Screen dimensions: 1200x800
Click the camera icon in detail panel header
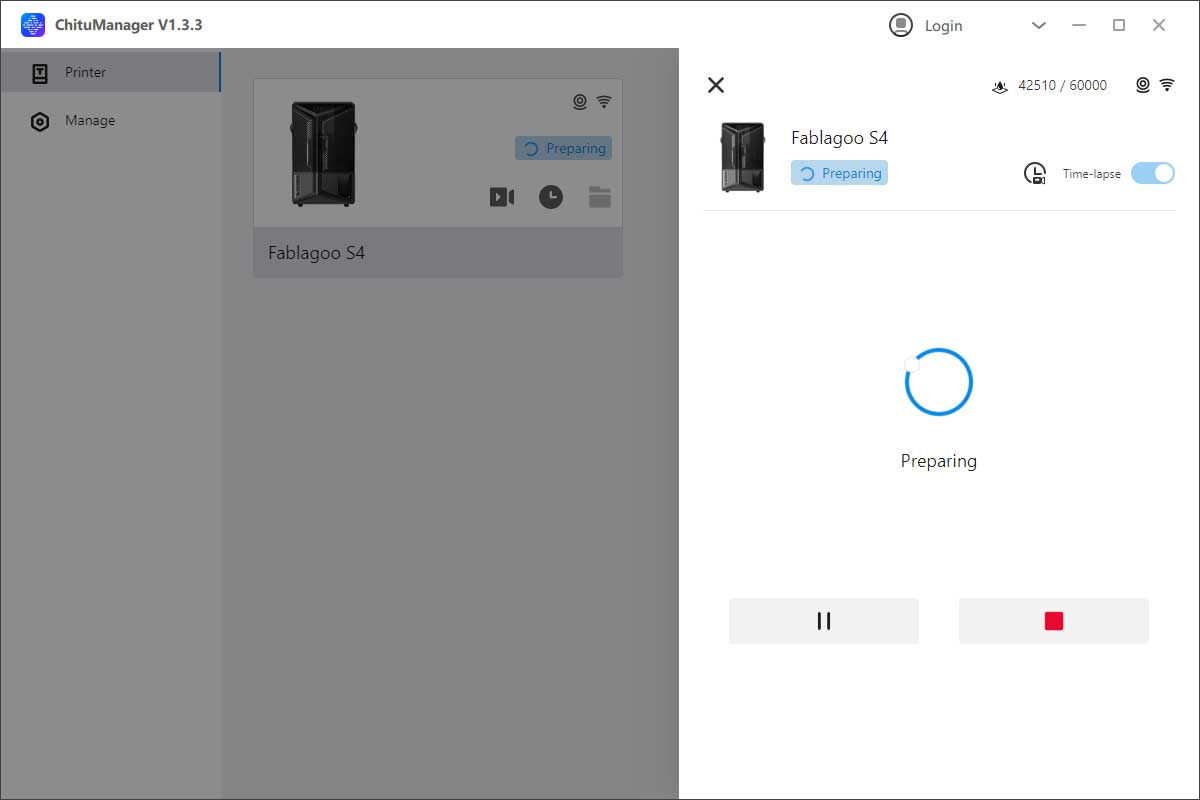click(1143, 85)
